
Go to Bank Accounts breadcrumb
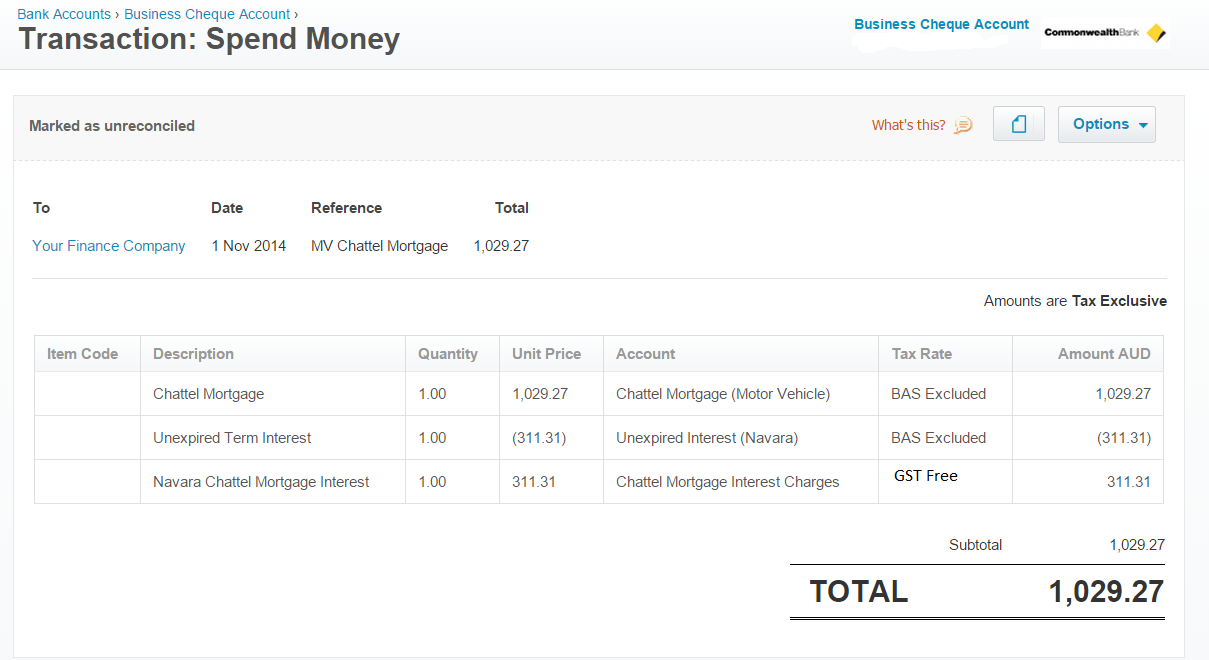click(64, 14)
